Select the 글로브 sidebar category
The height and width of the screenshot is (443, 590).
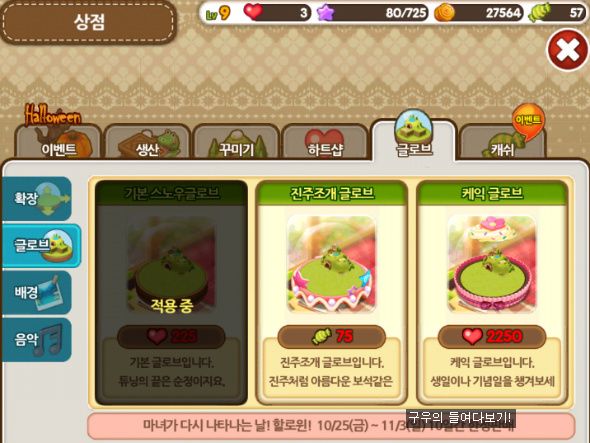(41, 245)
